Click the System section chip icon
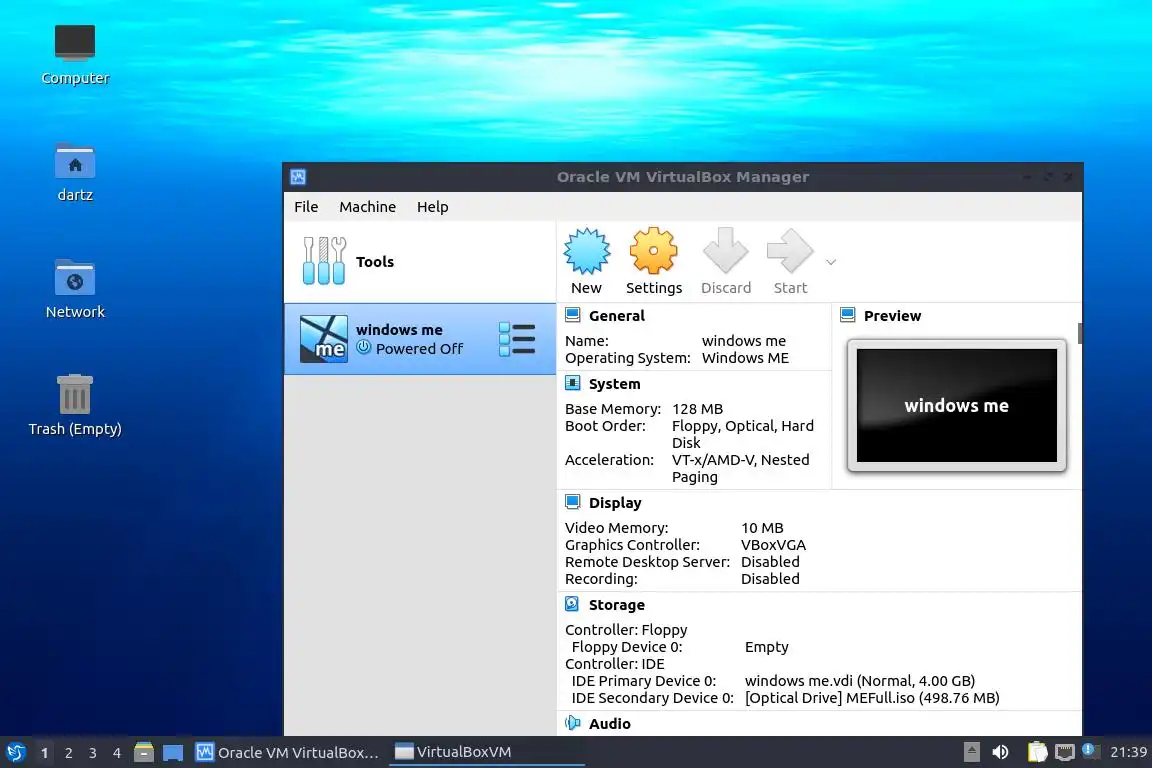 pyautogui.click(x=572, y=383)
